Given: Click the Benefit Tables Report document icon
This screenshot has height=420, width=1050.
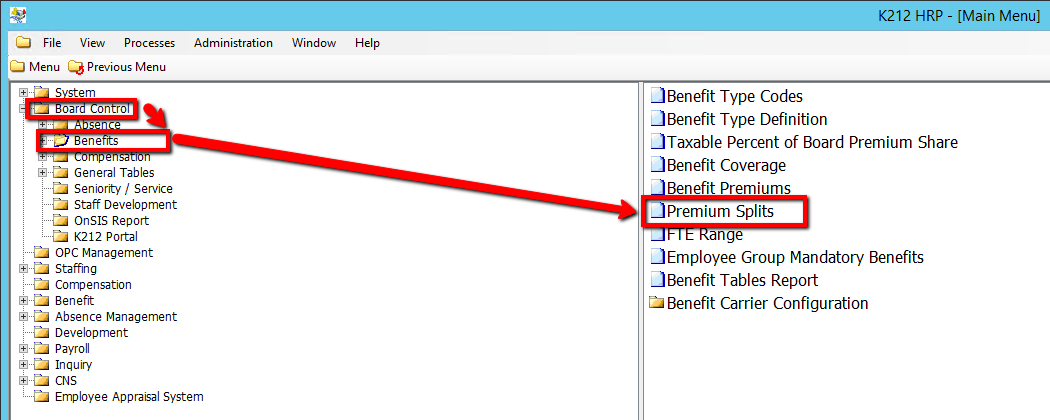Looking at the screenshot, I should point(657,281).
